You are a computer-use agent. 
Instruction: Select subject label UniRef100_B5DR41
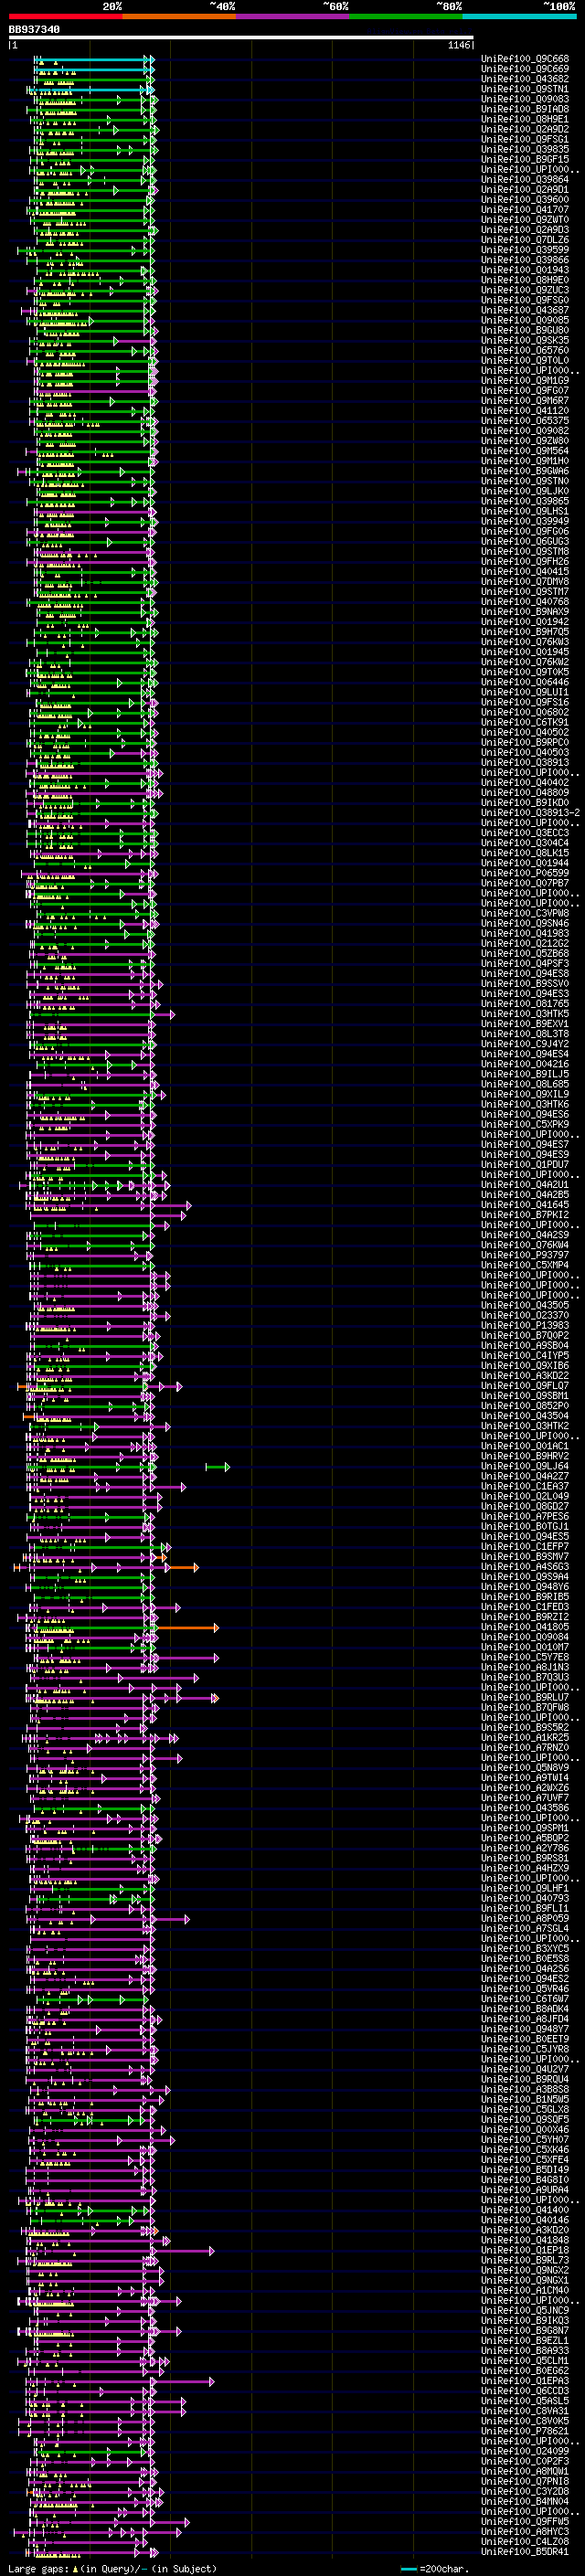pyautogui.click(x=525, y=2551)
